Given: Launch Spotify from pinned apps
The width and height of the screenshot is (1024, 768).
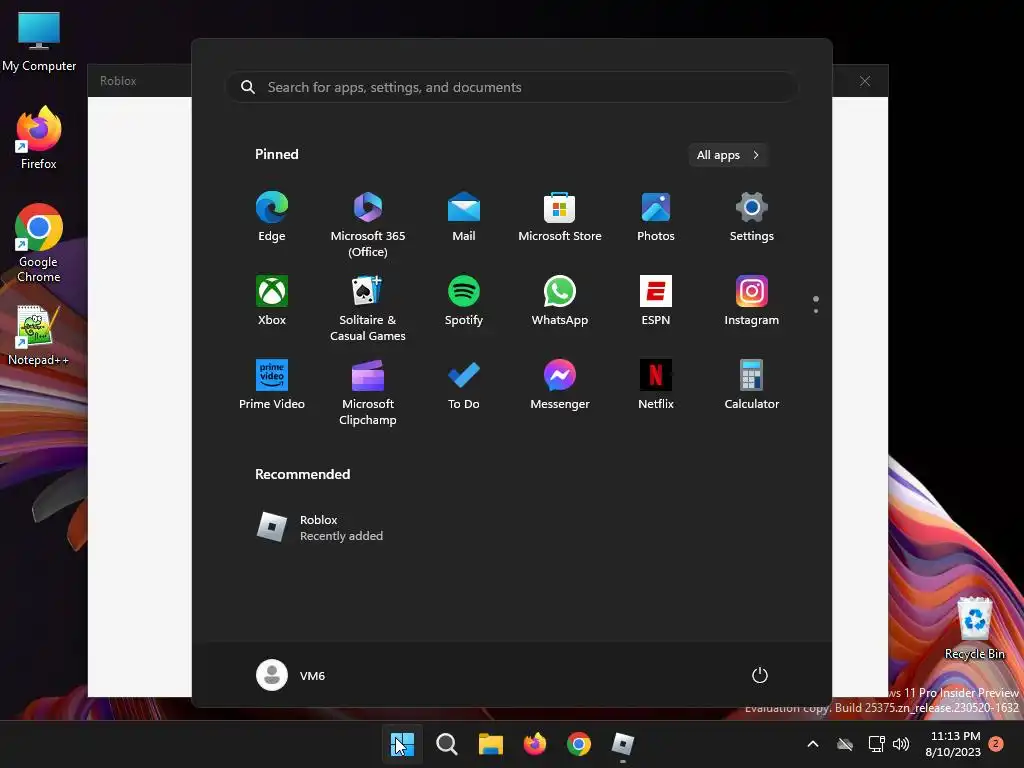Looking at the screenshot, I should (x=464, y=300).
